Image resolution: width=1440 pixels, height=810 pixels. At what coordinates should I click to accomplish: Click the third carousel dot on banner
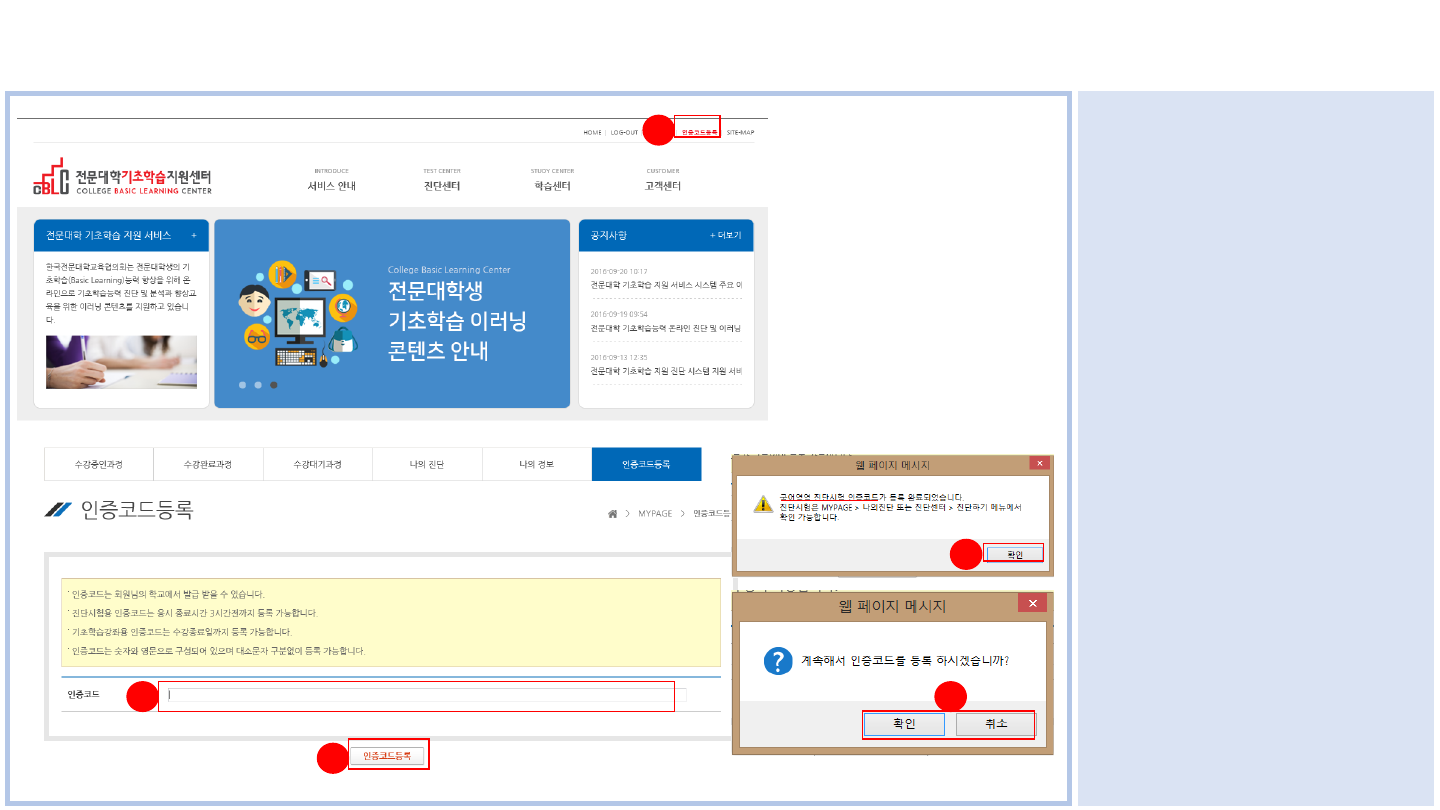(x=274, y=384)
